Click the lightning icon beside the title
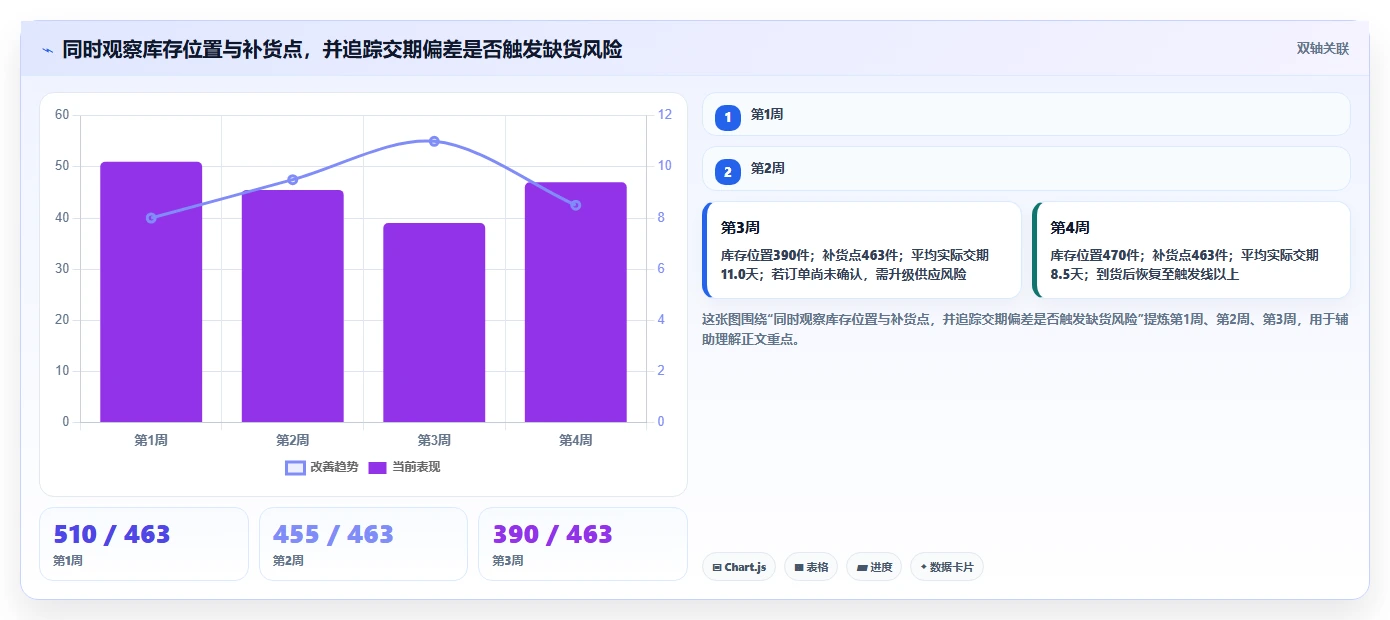 click(x=47, y=49)
